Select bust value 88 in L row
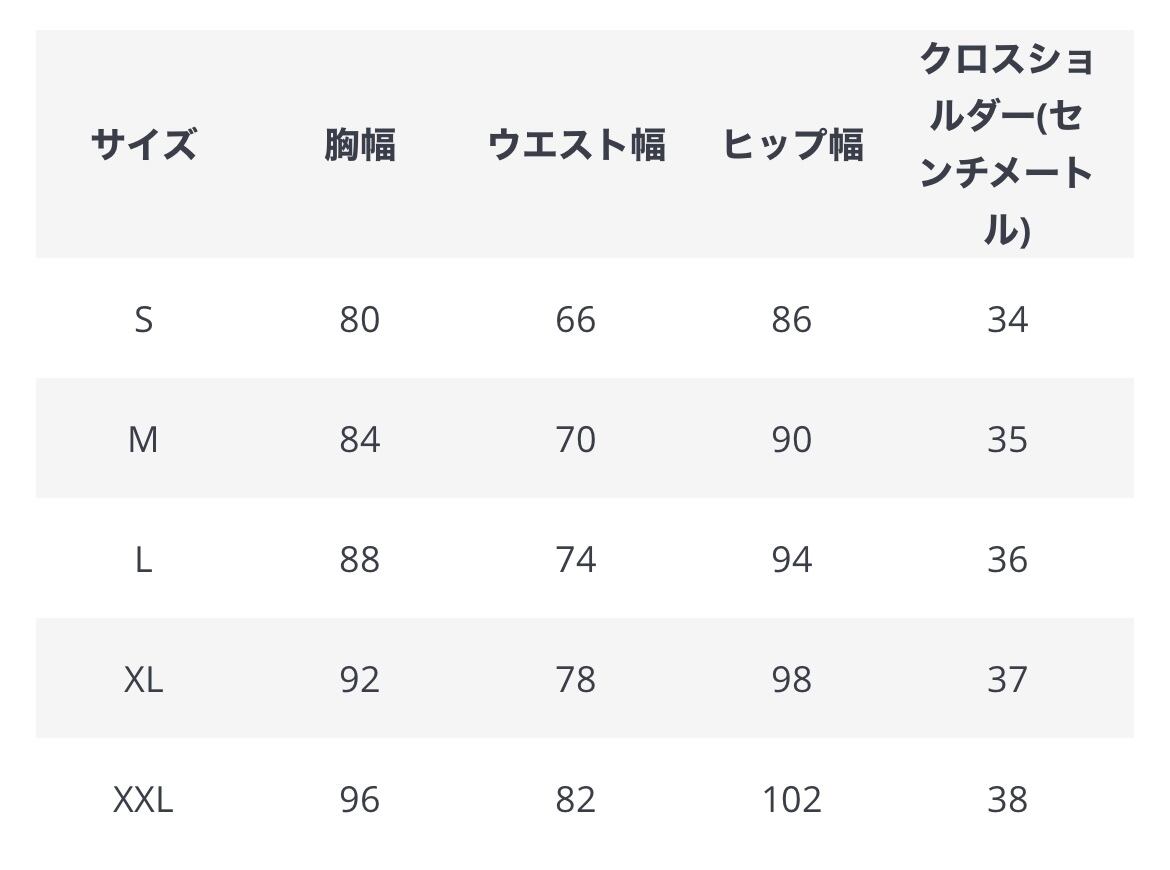 click(x=360, y=560)
